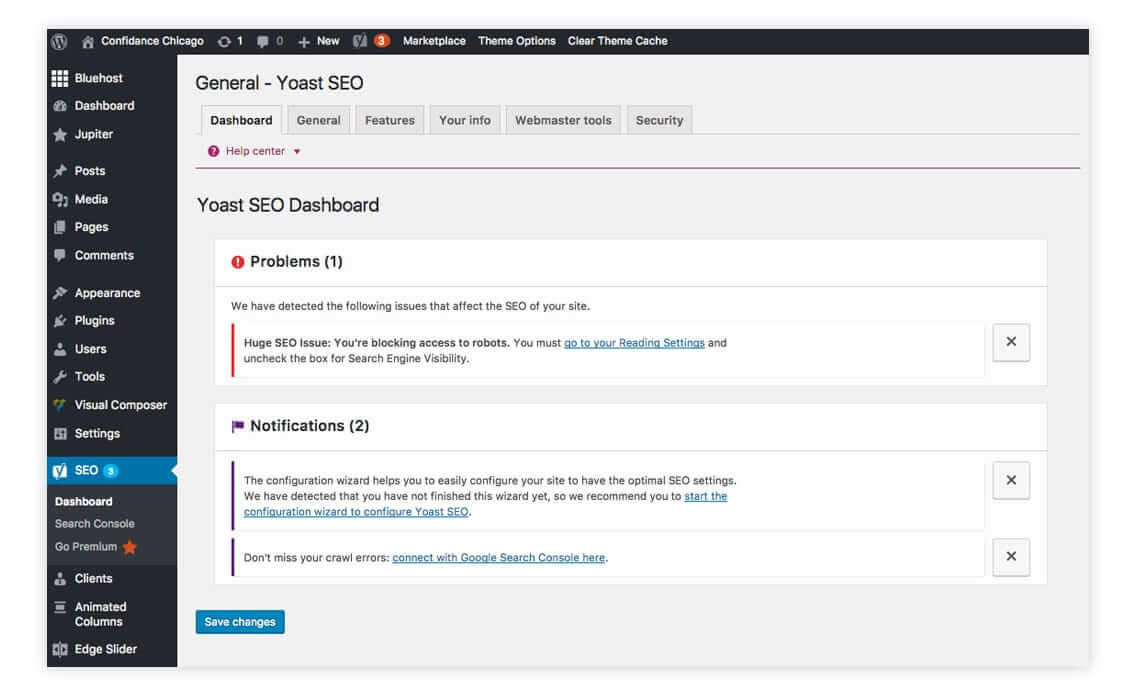Click Clear Theme Cache
The image size is (1135, 695).
pos(617,41)
